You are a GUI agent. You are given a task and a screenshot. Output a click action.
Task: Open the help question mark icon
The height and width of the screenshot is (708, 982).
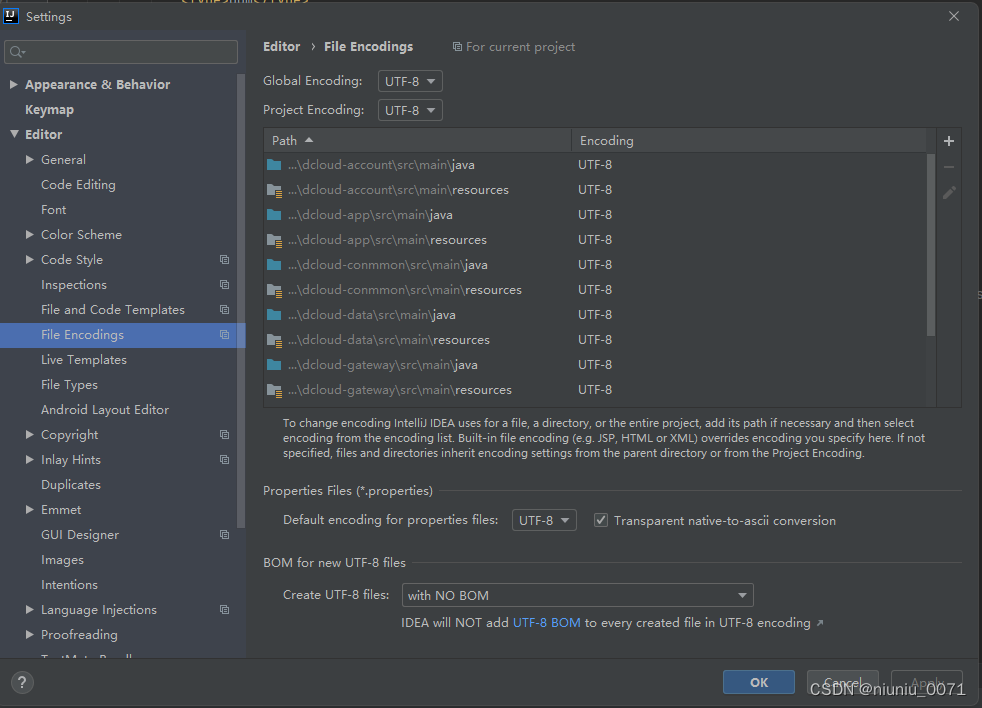click(22, 682)
